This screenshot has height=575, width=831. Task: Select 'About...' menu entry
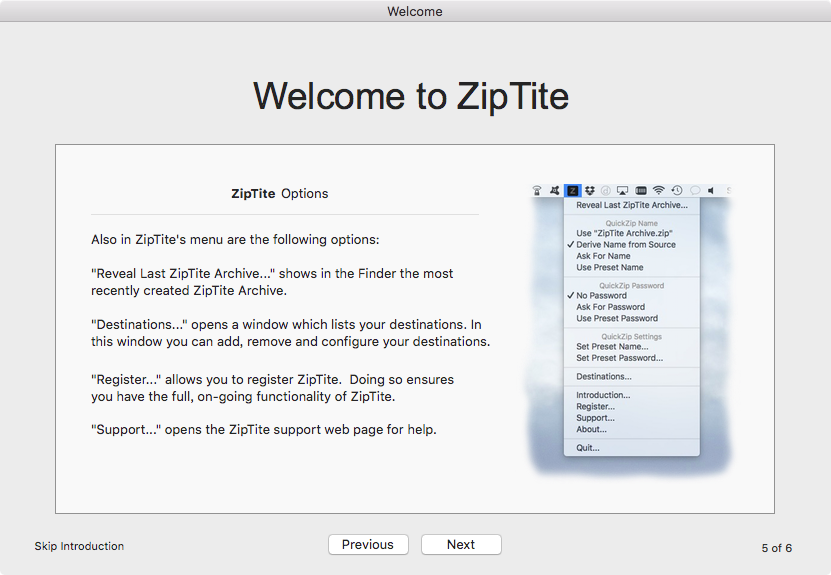pos(591,430)
